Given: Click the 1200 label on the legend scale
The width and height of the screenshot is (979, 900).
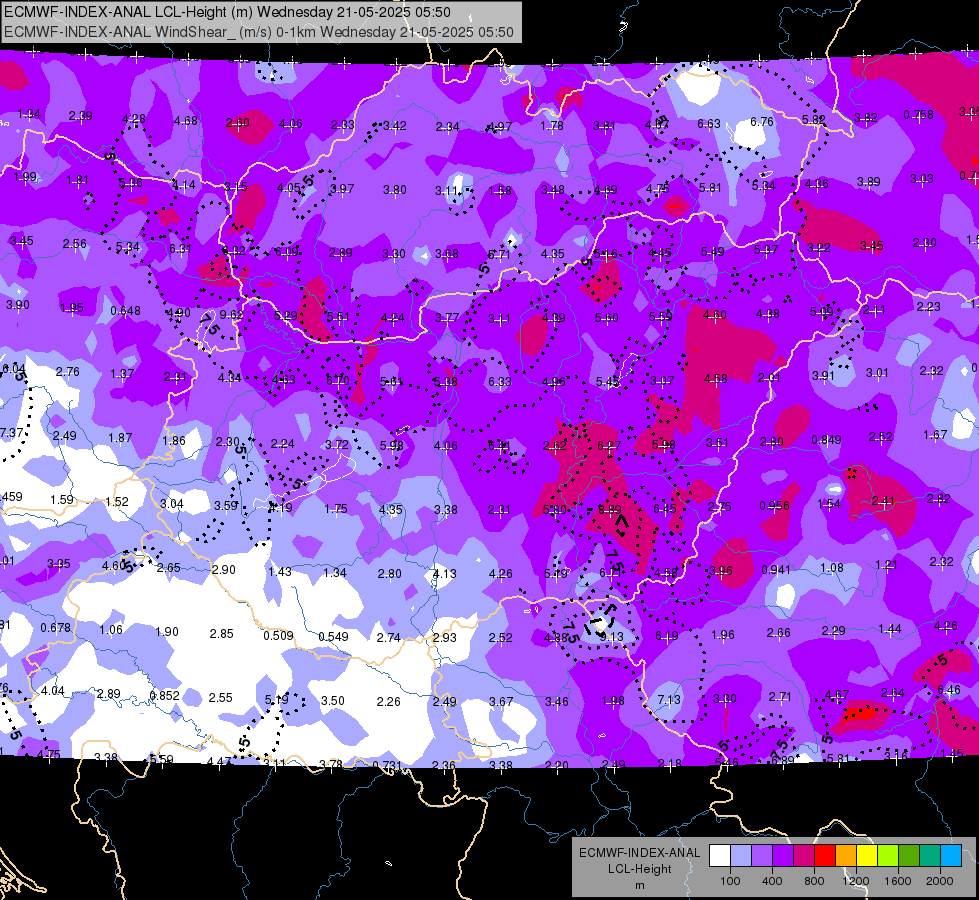Looking at the screenshot, I should coord(856,881).
